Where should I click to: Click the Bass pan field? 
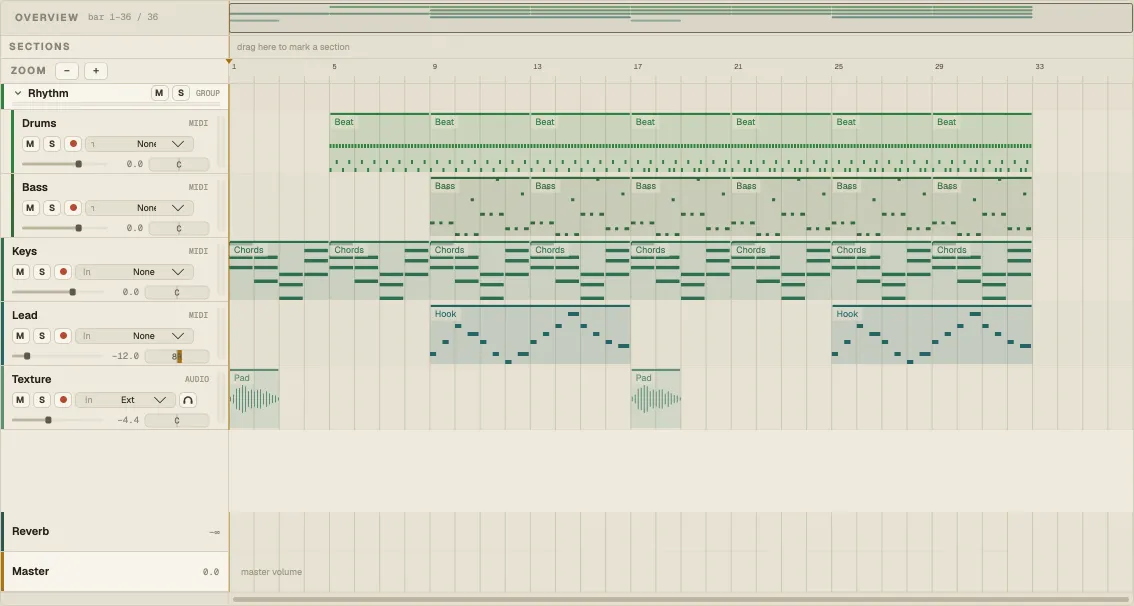(x=179, y=228)
